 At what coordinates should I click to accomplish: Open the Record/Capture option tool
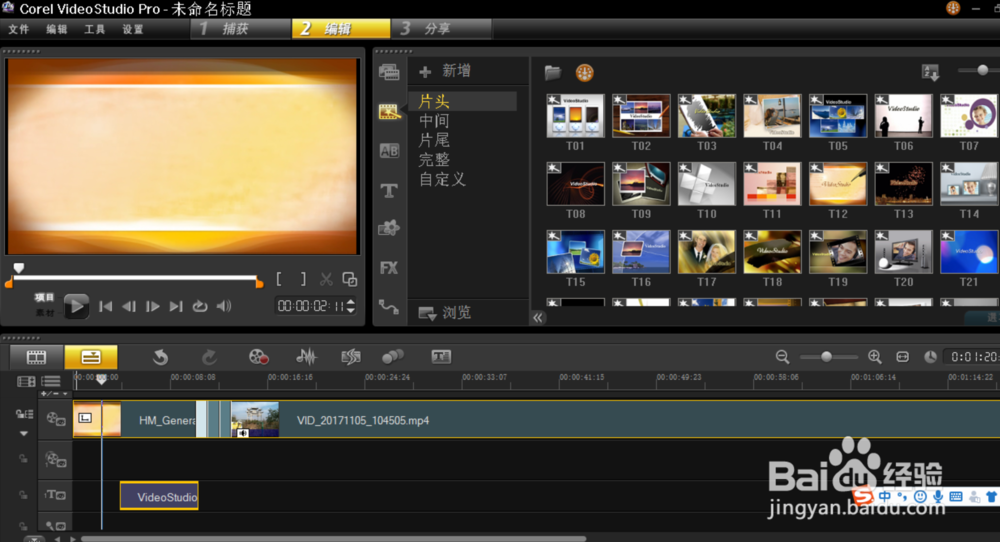[258, 357]
